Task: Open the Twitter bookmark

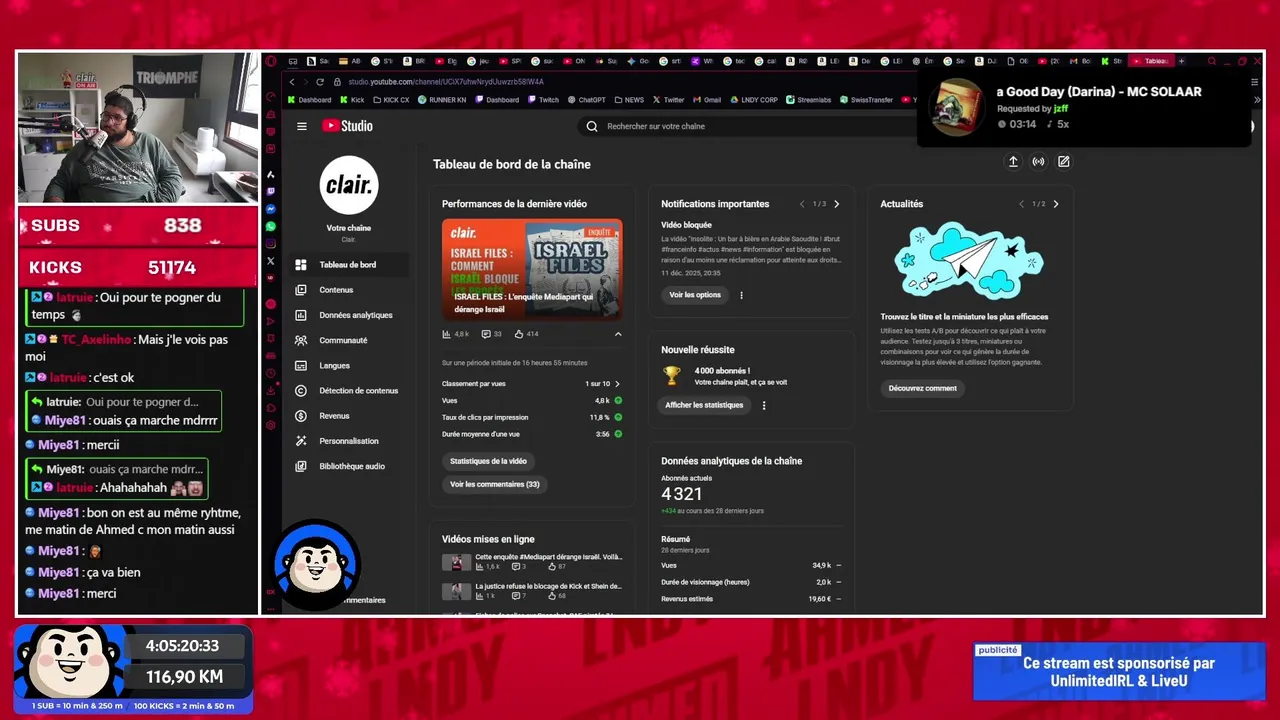Action: (x=668, y=100)
